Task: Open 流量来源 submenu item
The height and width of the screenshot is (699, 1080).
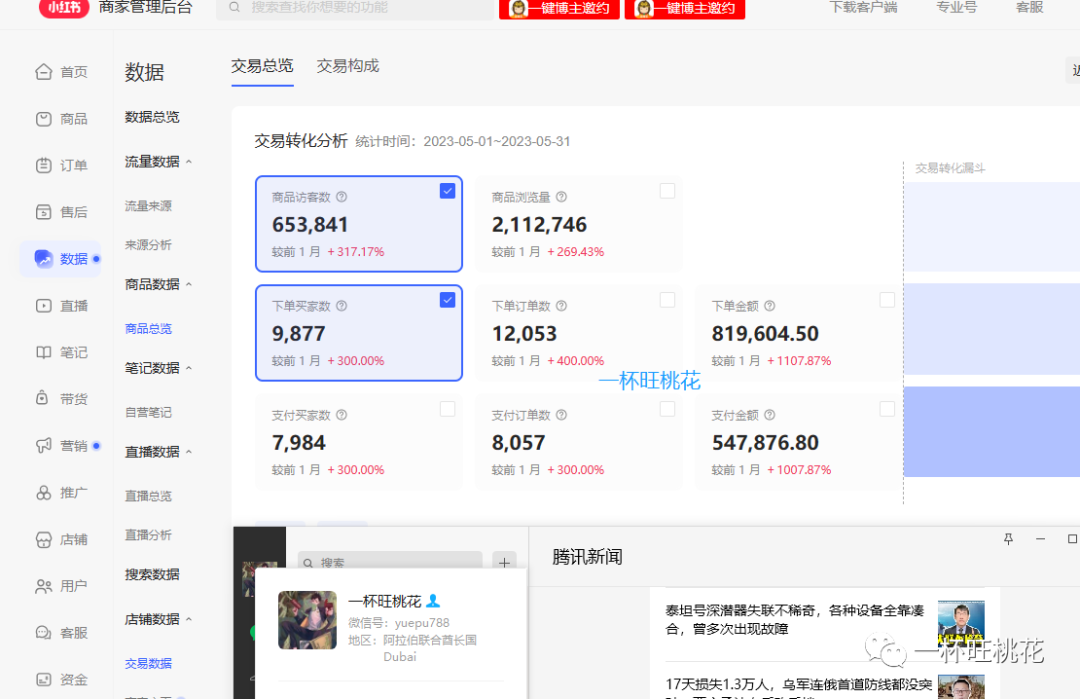Action: tap(148, 206)
